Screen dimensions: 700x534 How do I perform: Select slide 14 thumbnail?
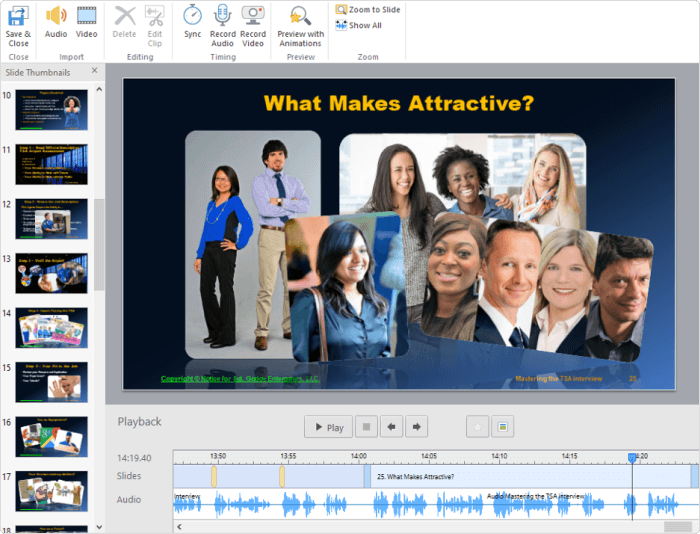click(x=51, y=328)
